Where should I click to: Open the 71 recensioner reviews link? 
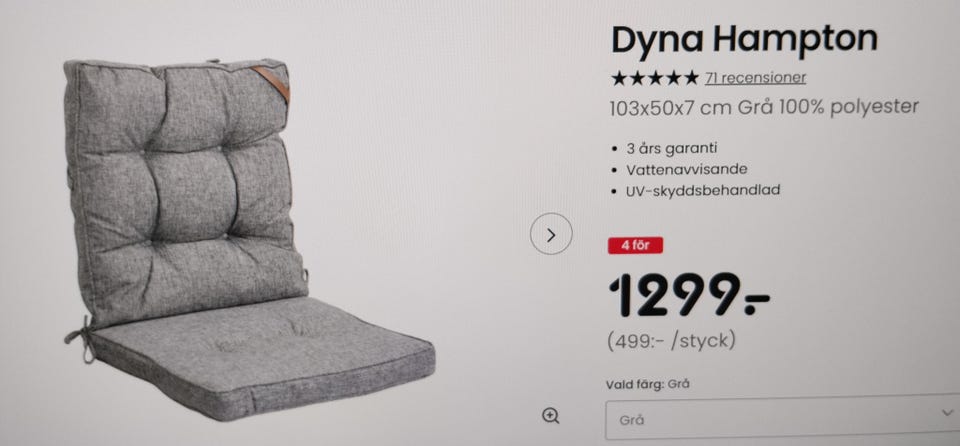pos(756,78)
